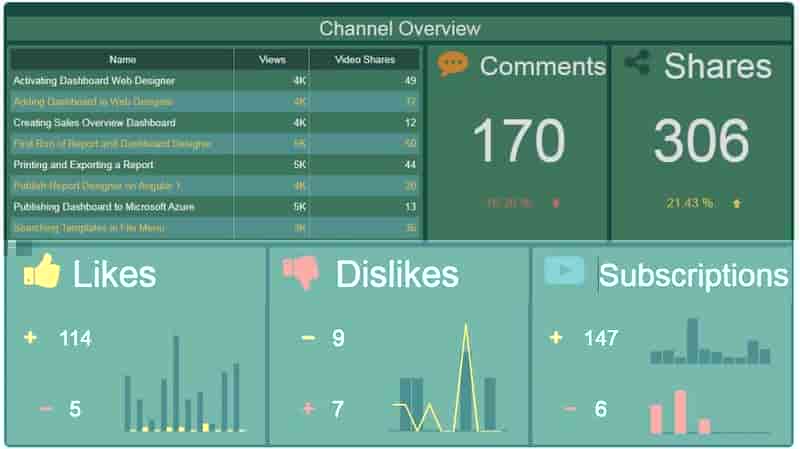This screenshot has height=449, width=800.
Task: Select row Adding Dashboard in Web Designer
Action: pos(215,102)
